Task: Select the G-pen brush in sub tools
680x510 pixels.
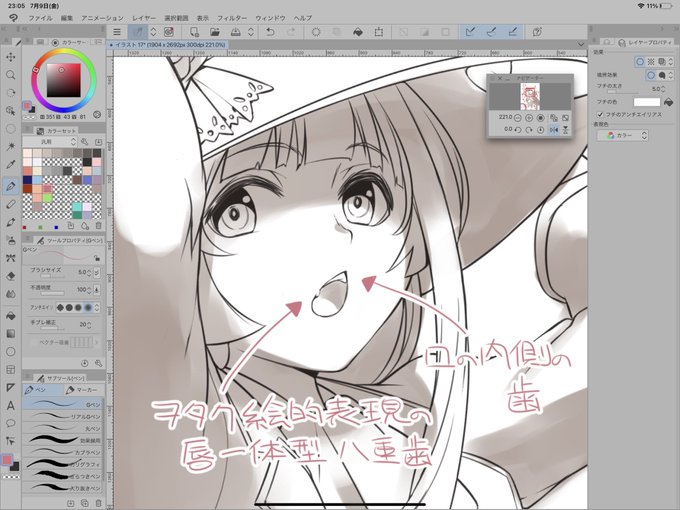Action: (63, 404)
